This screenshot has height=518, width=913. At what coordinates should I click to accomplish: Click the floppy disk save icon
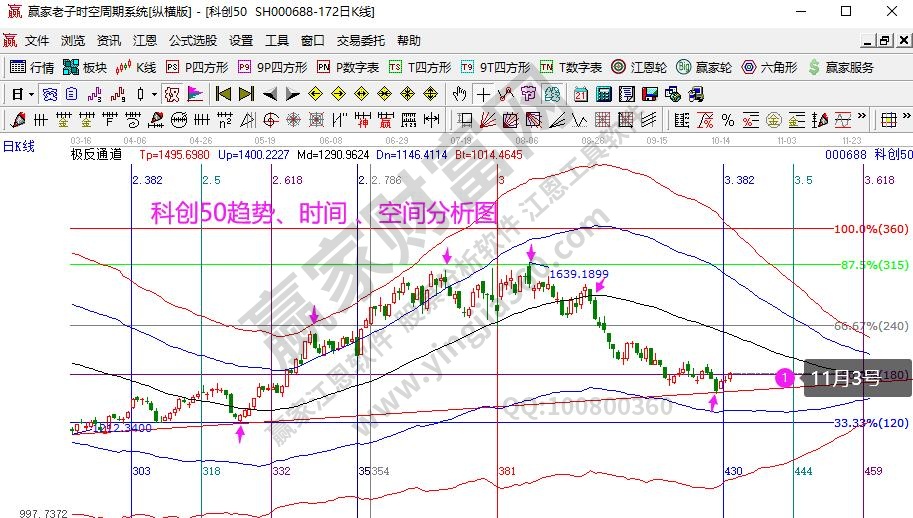[x=650, y=94]
